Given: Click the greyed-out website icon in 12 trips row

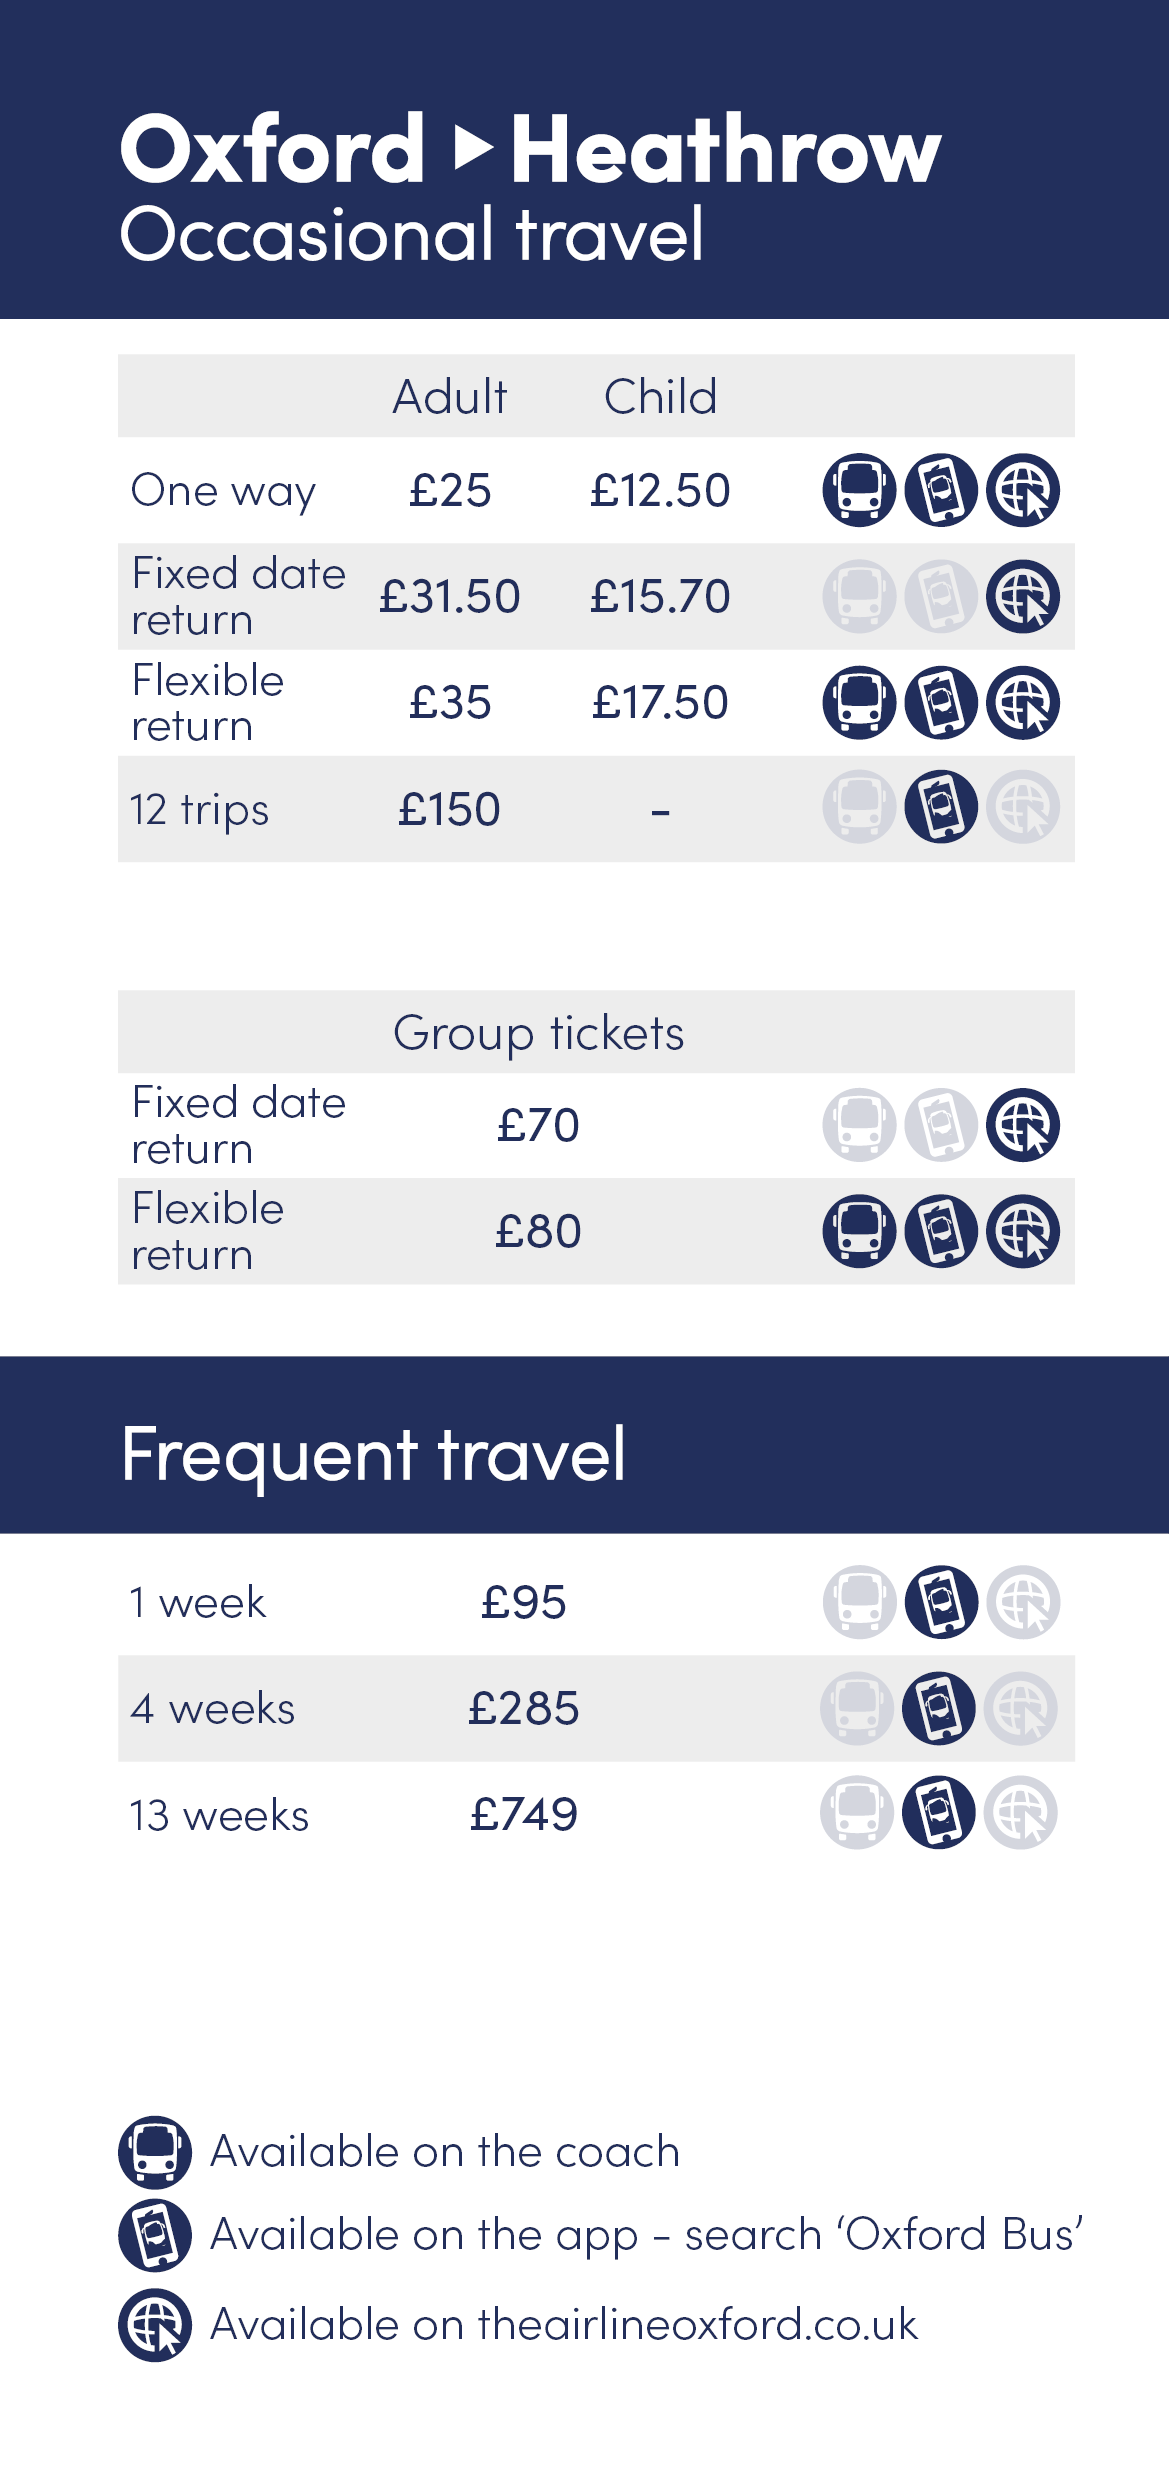Looking at the screenshot, I should (x=1023, y=807).
